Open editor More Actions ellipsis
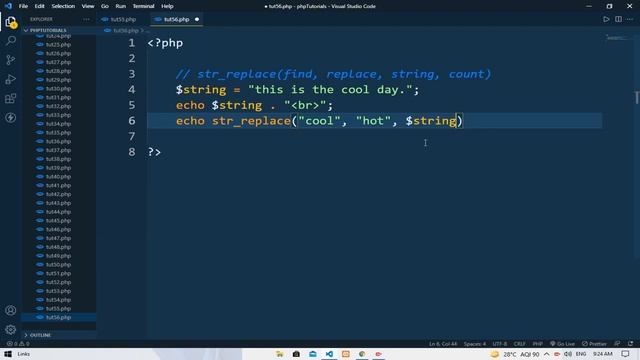The image size is (640, 360). 630,19
